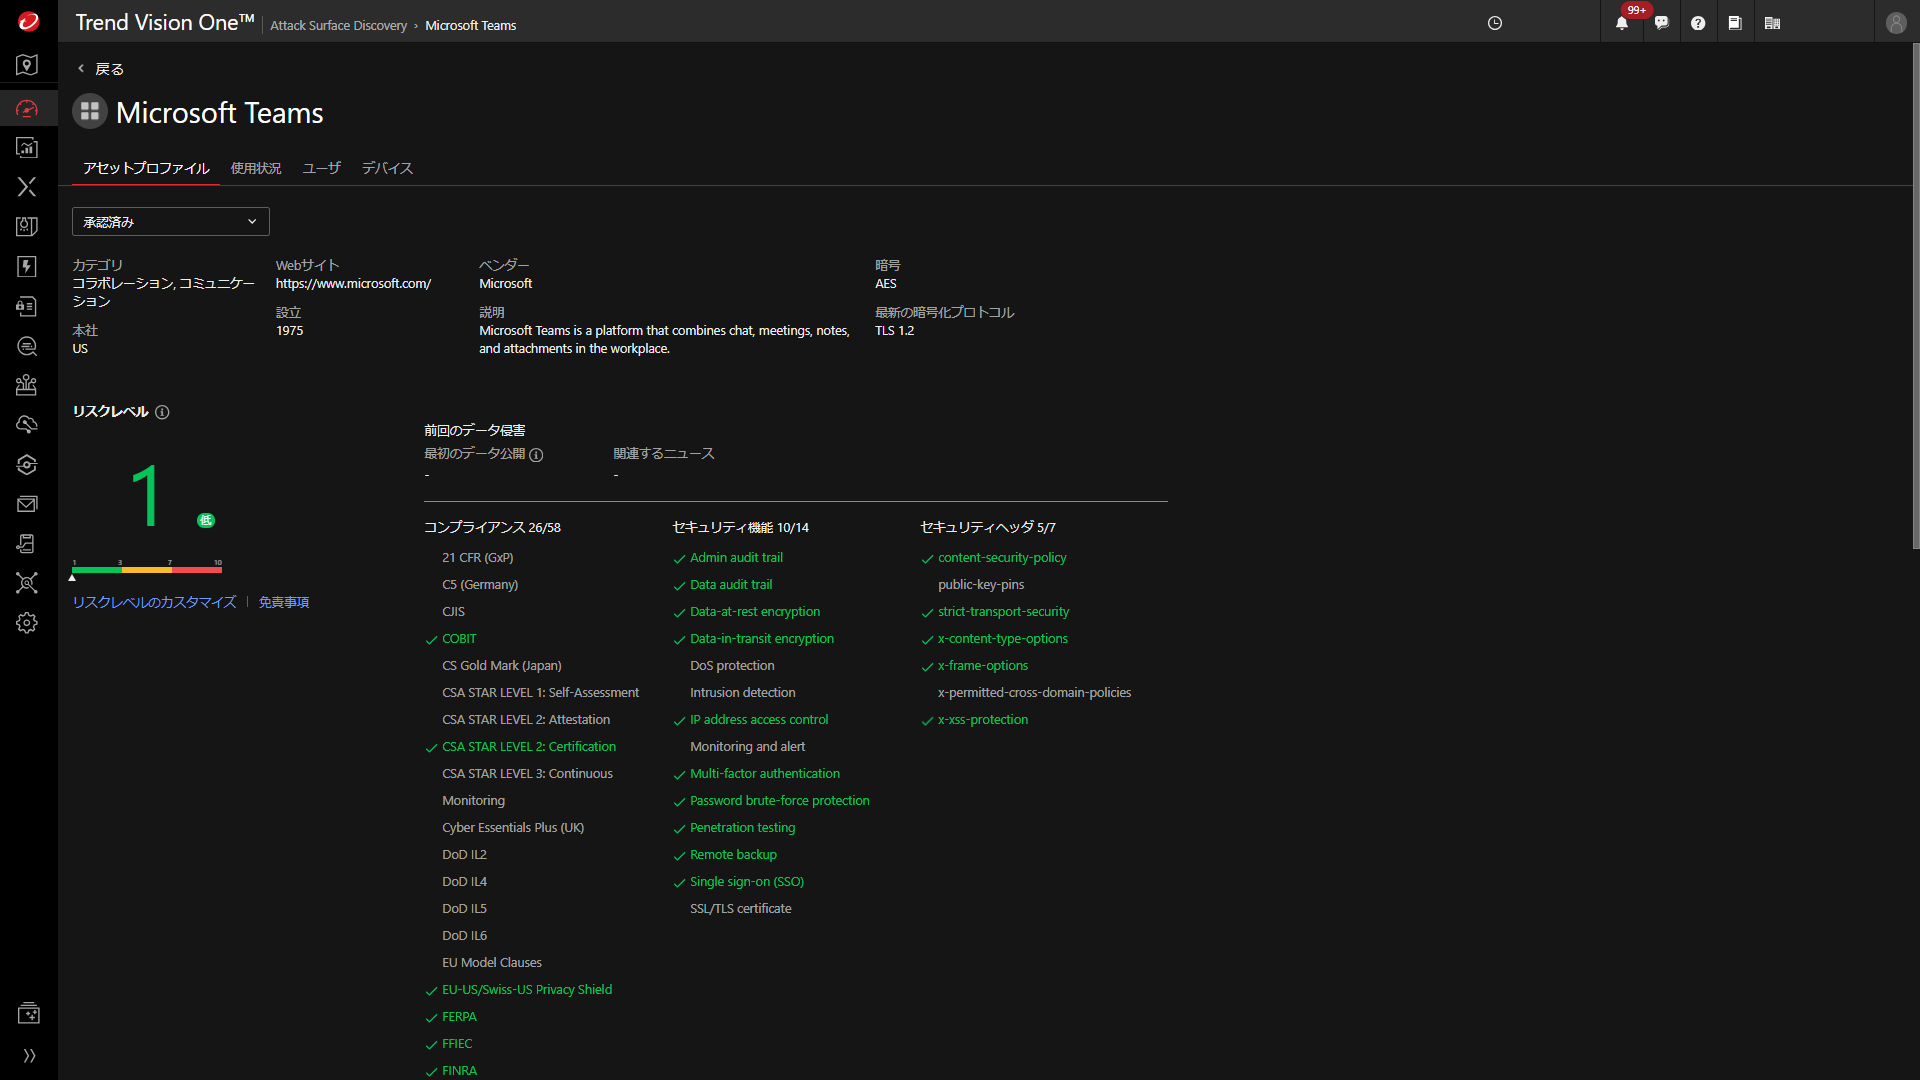Open the map pin sidebar icon
The height and width of the screenshot is (1080, 1920).
pos(27,65)
